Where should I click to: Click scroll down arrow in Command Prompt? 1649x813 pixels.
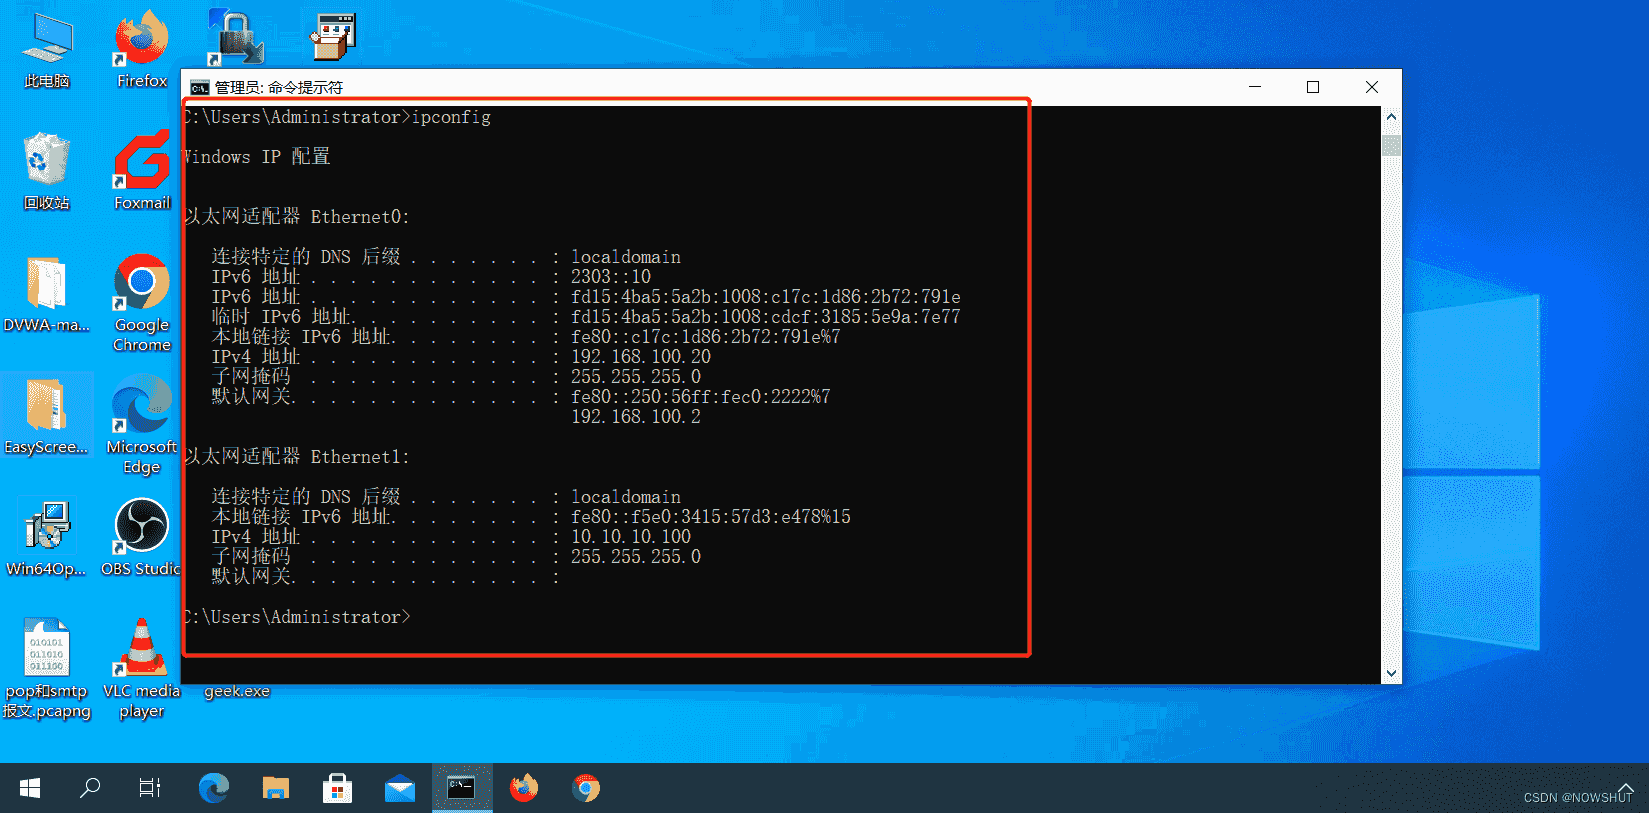point(1391,674)
